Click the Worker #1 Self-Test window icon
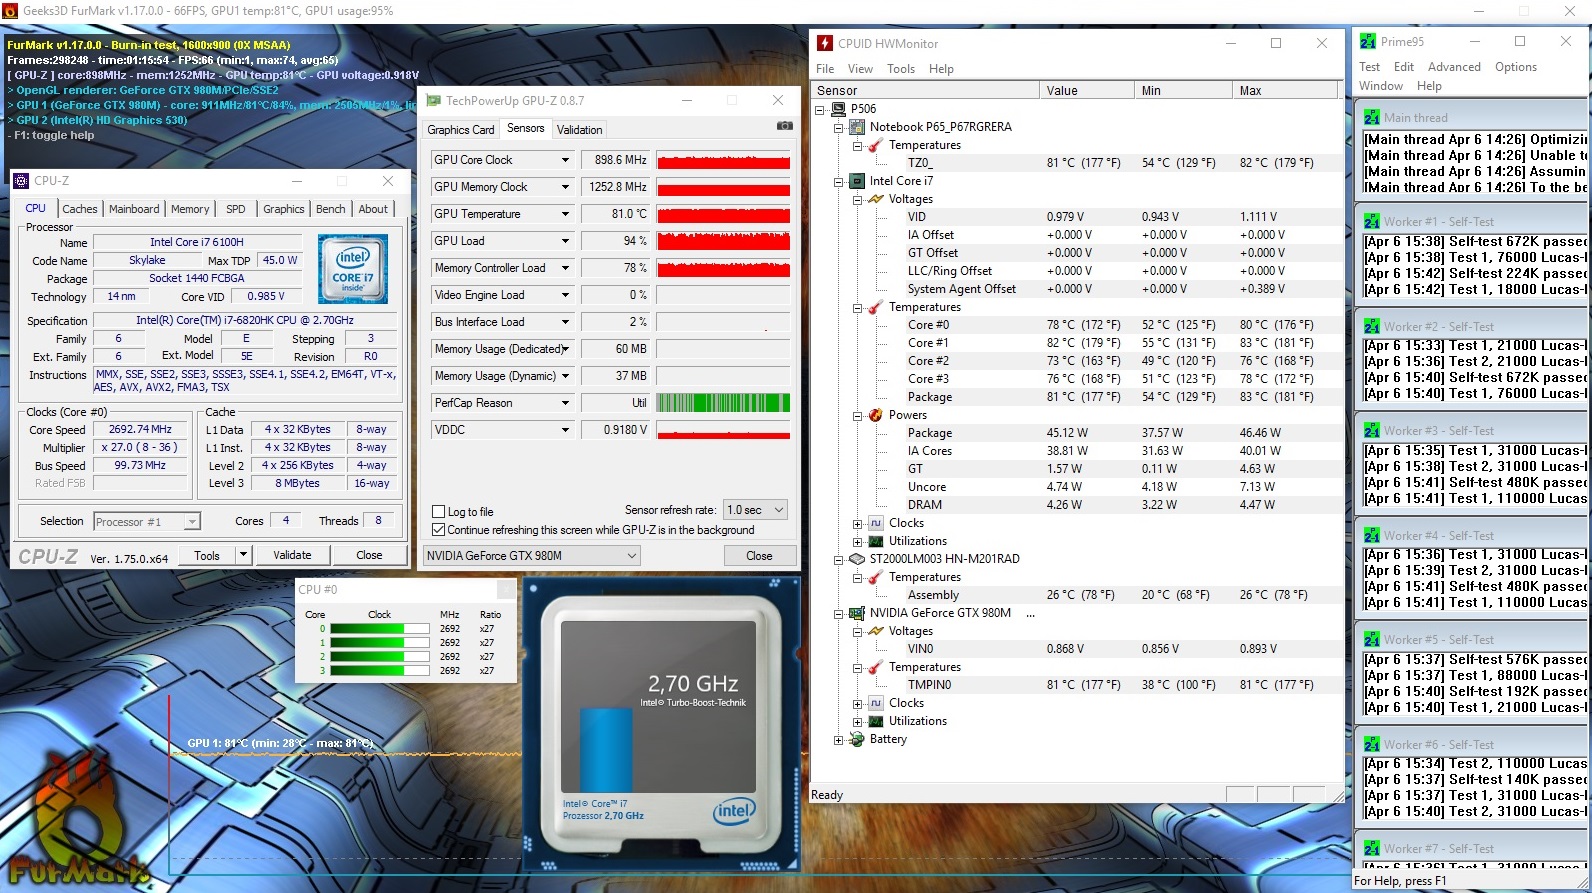 1371,221
